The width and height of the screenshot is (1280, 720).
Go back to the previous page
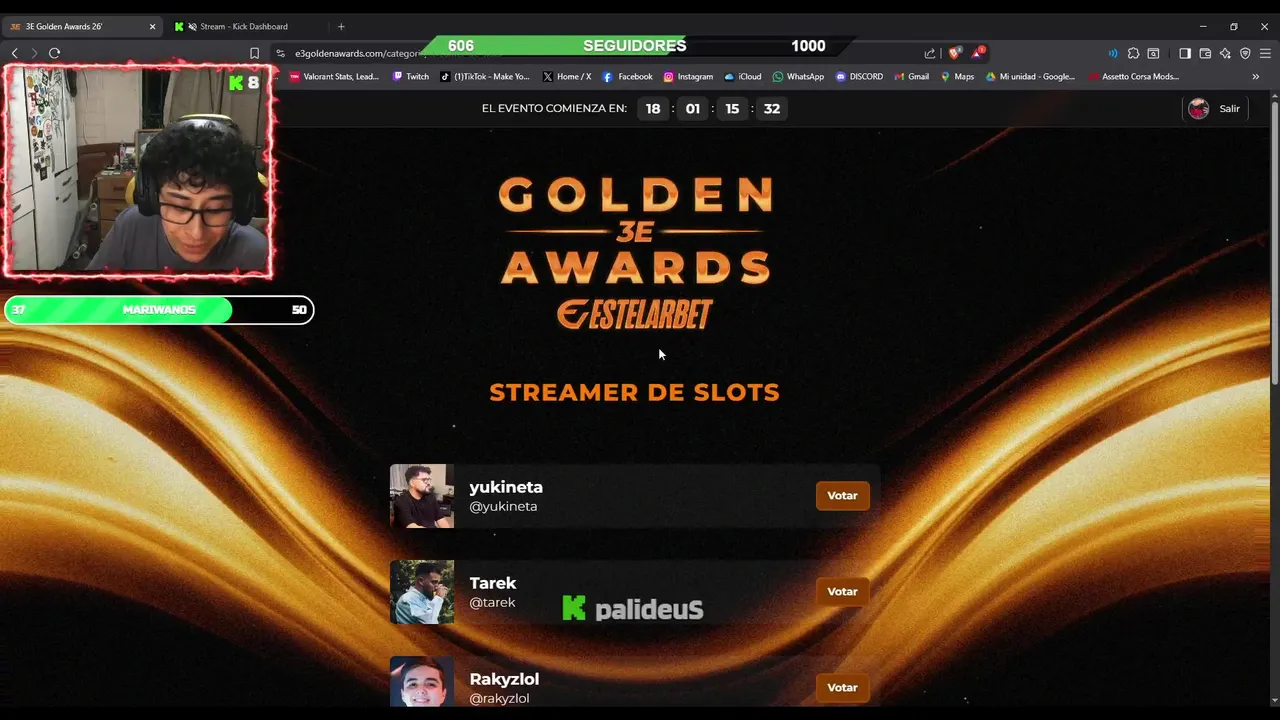click(14, 53)
